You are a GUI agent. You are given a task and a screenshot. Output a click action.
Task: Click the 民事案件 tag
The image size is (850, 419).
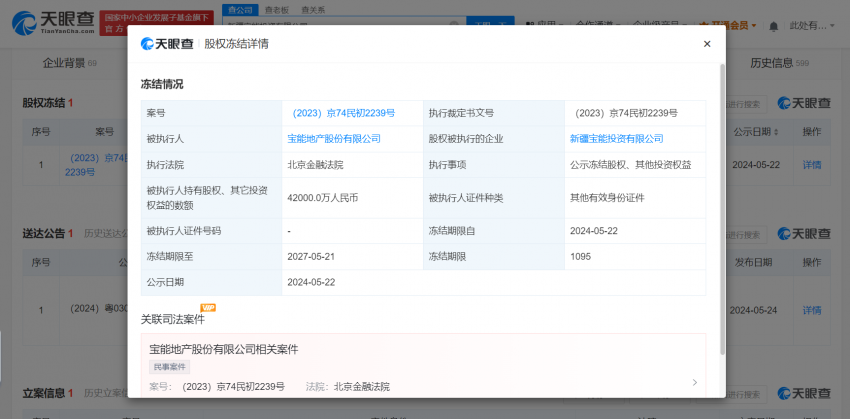tap(169, 367)
